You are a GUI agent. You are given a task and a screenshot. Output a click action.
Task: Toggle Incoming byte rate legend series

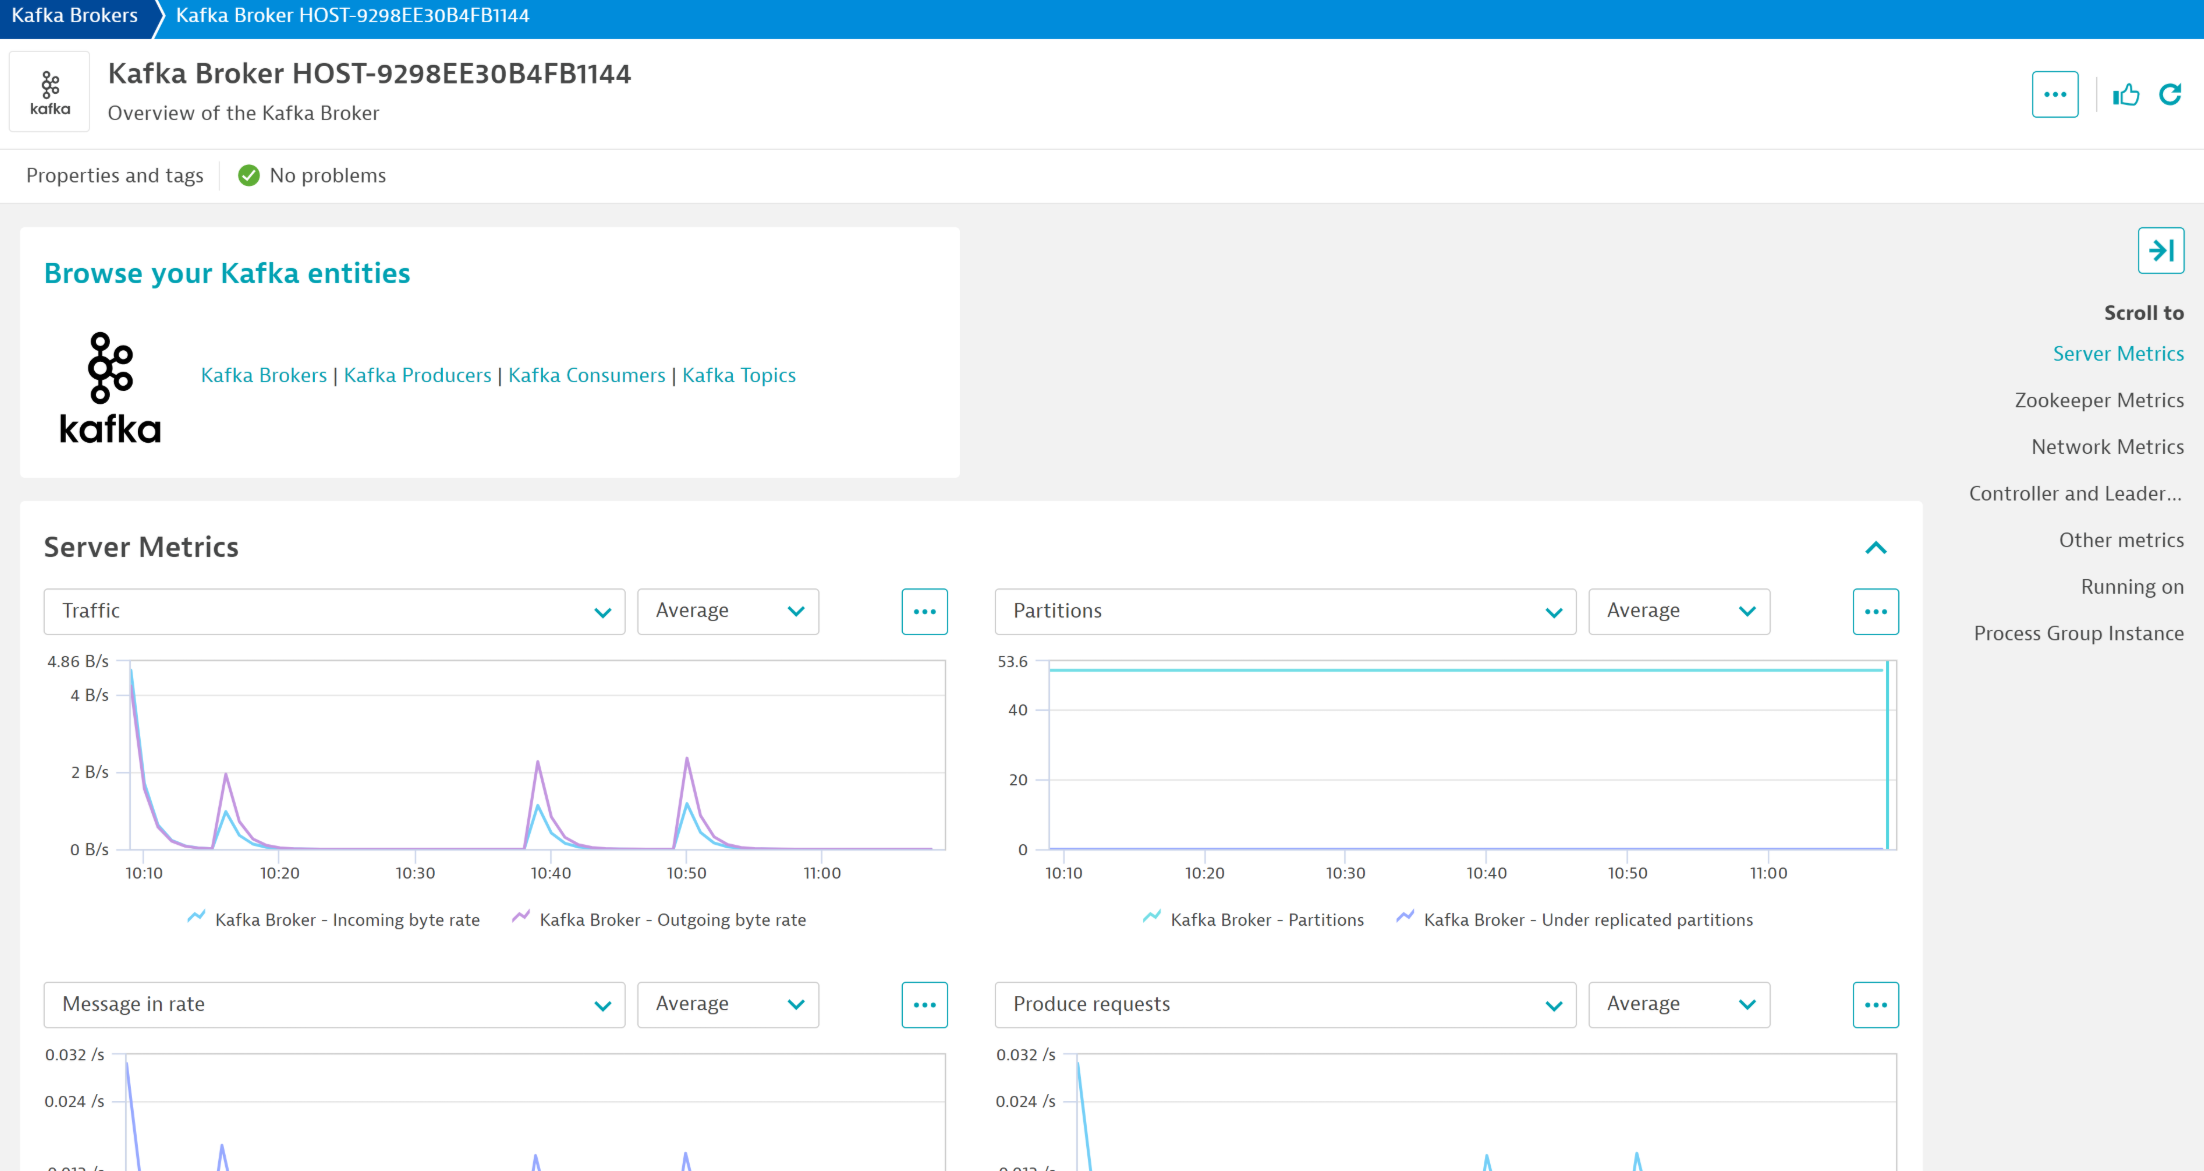346,920
